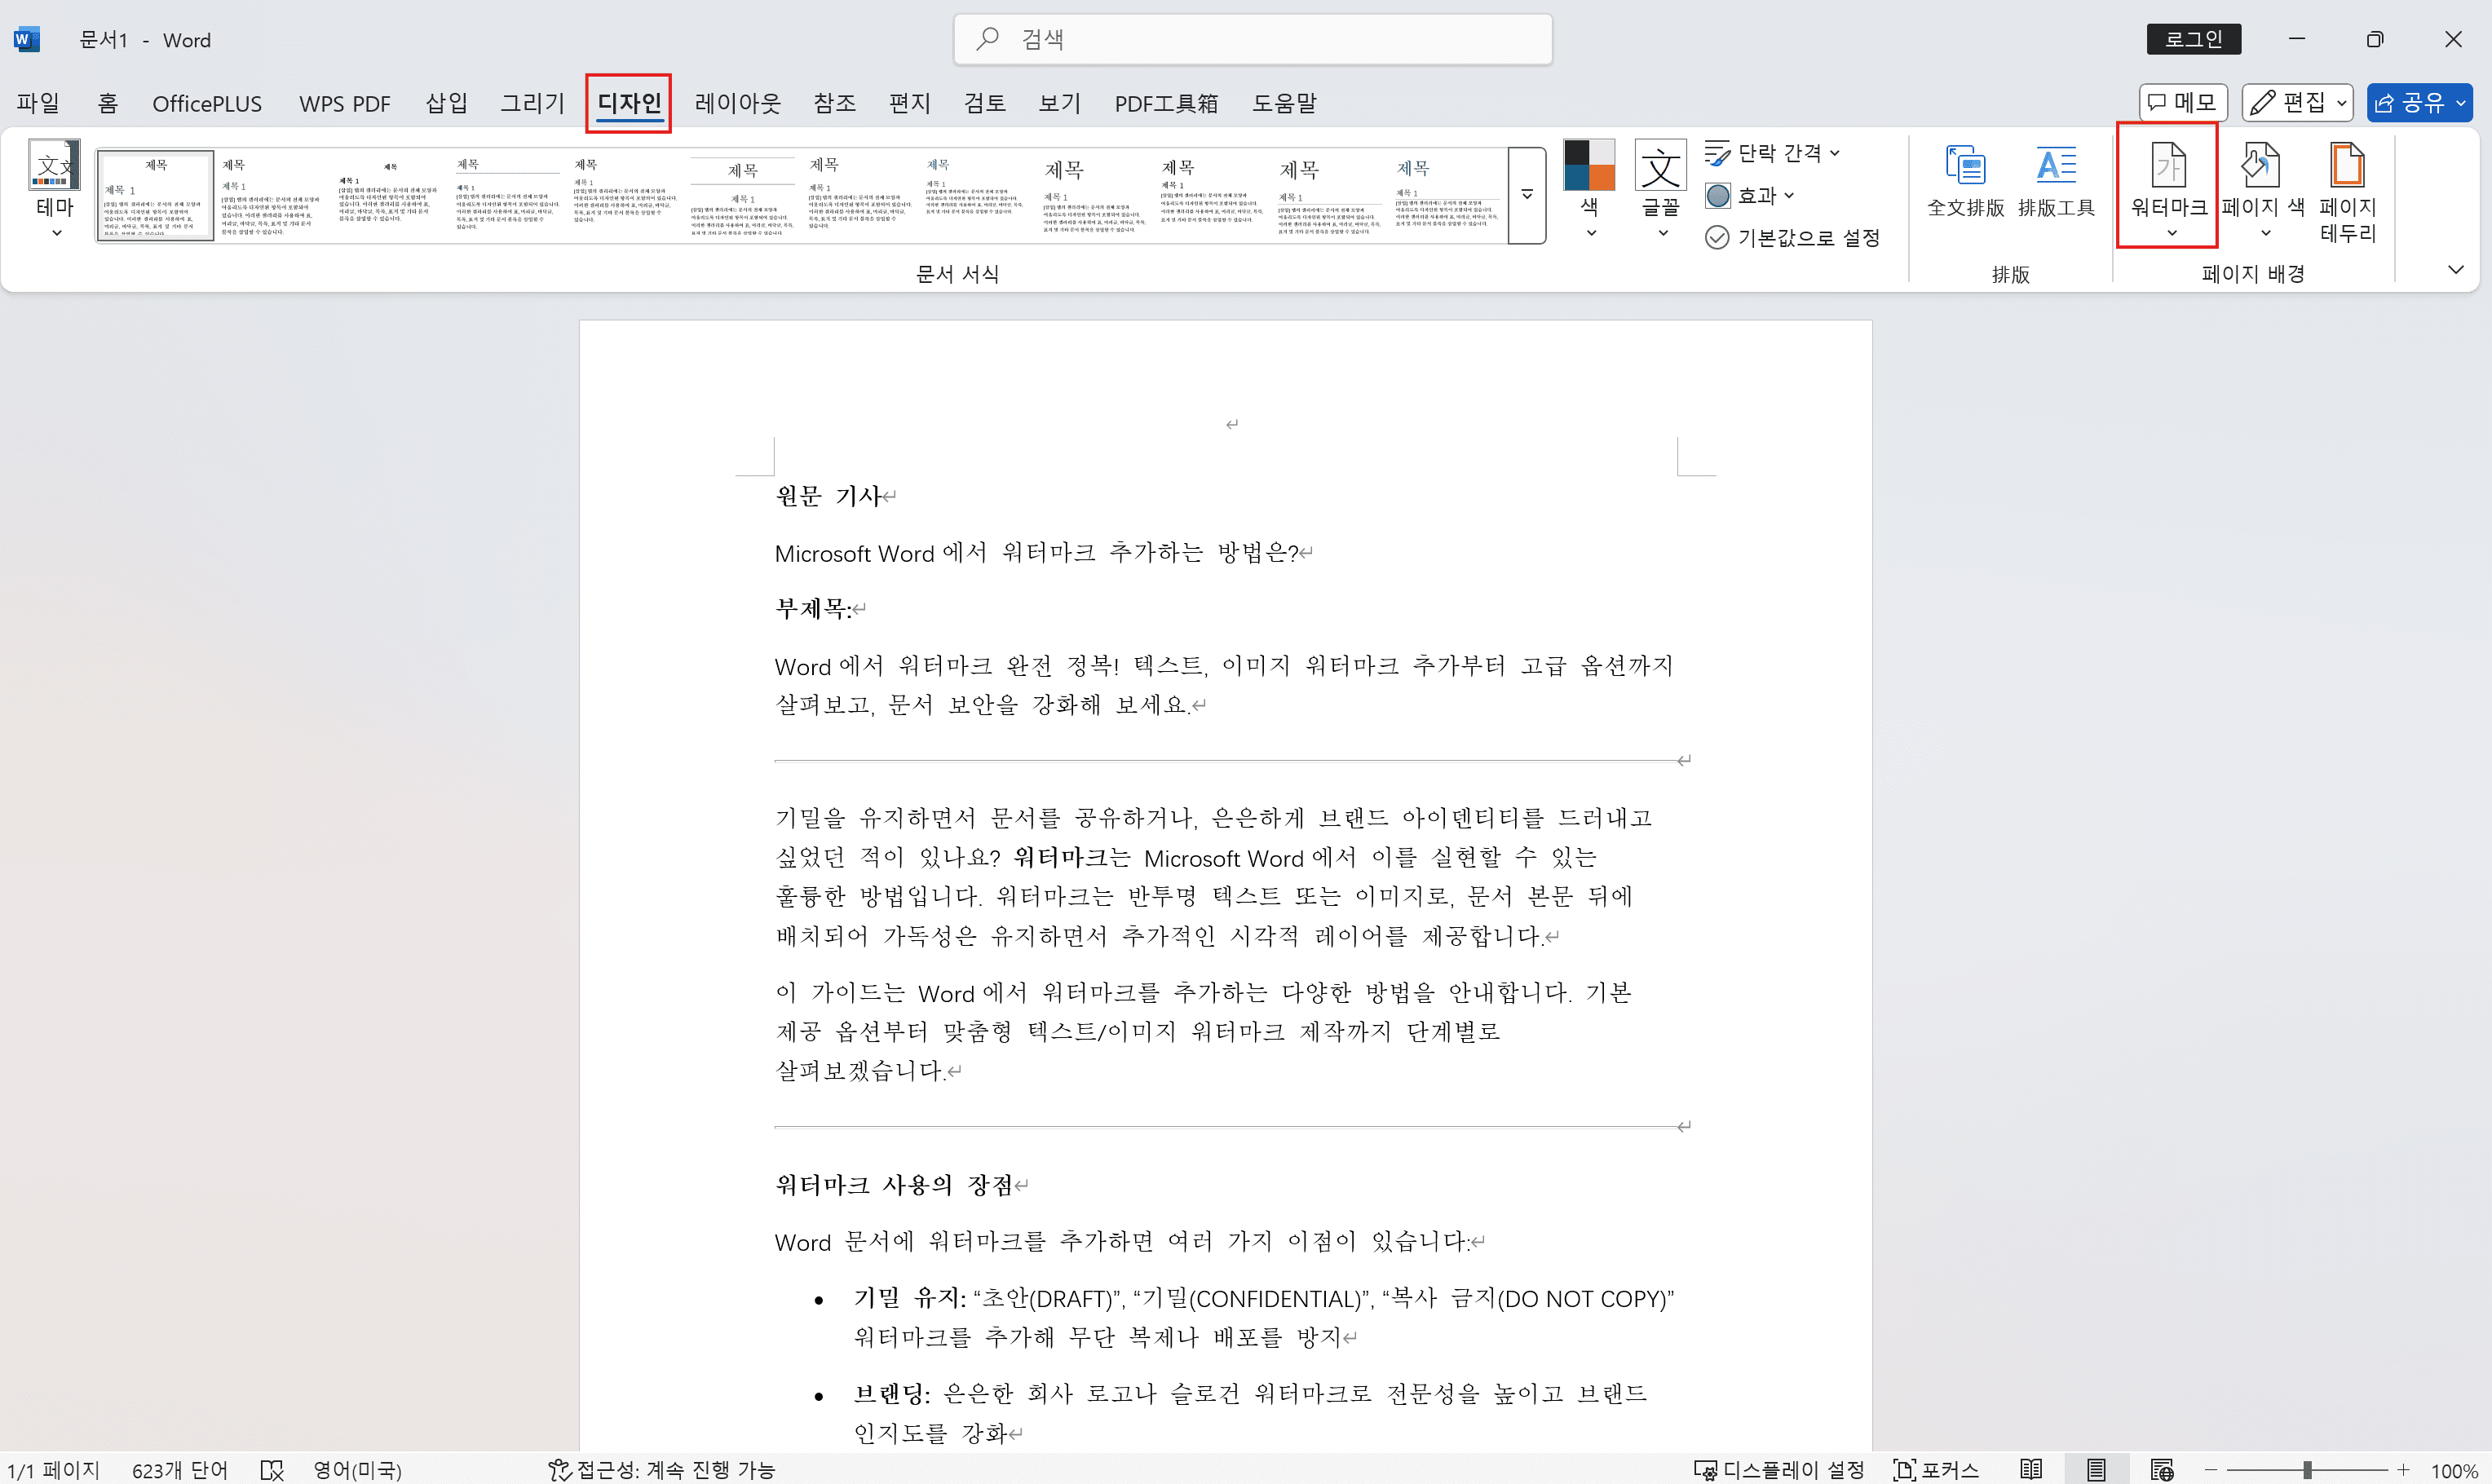2492x1484 pixels.
Task: Click the 100% zoom level
Action: pyautogui.click(x=2455, y=1470)
